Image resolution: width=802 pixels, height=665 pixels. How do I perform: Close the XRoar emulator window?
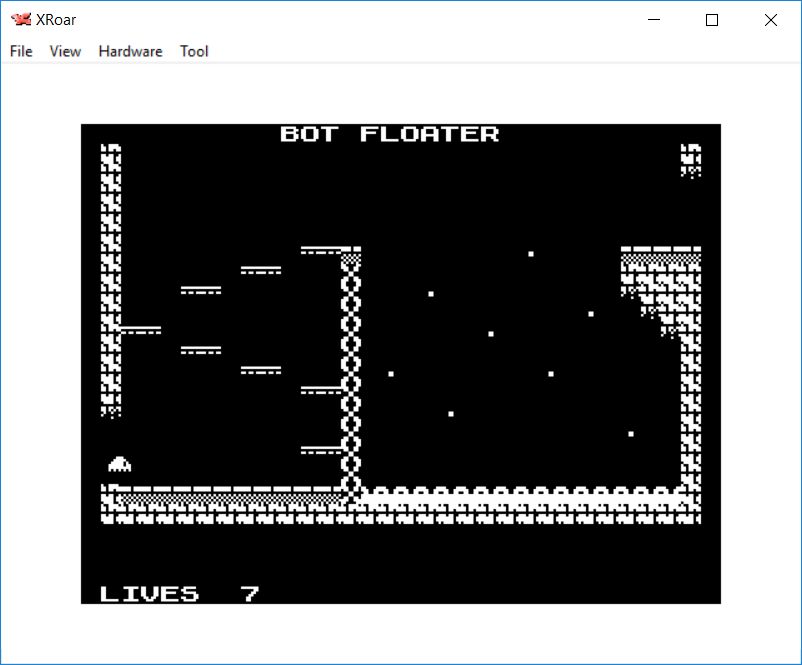[770, 20]
